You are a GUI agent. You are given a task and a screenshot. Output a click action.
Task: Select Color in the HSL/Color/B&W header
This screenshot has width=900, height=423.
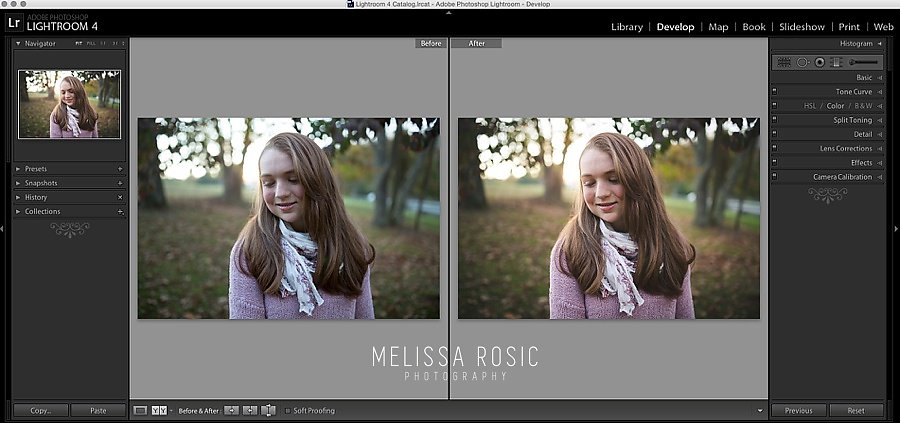pos(835,106)
